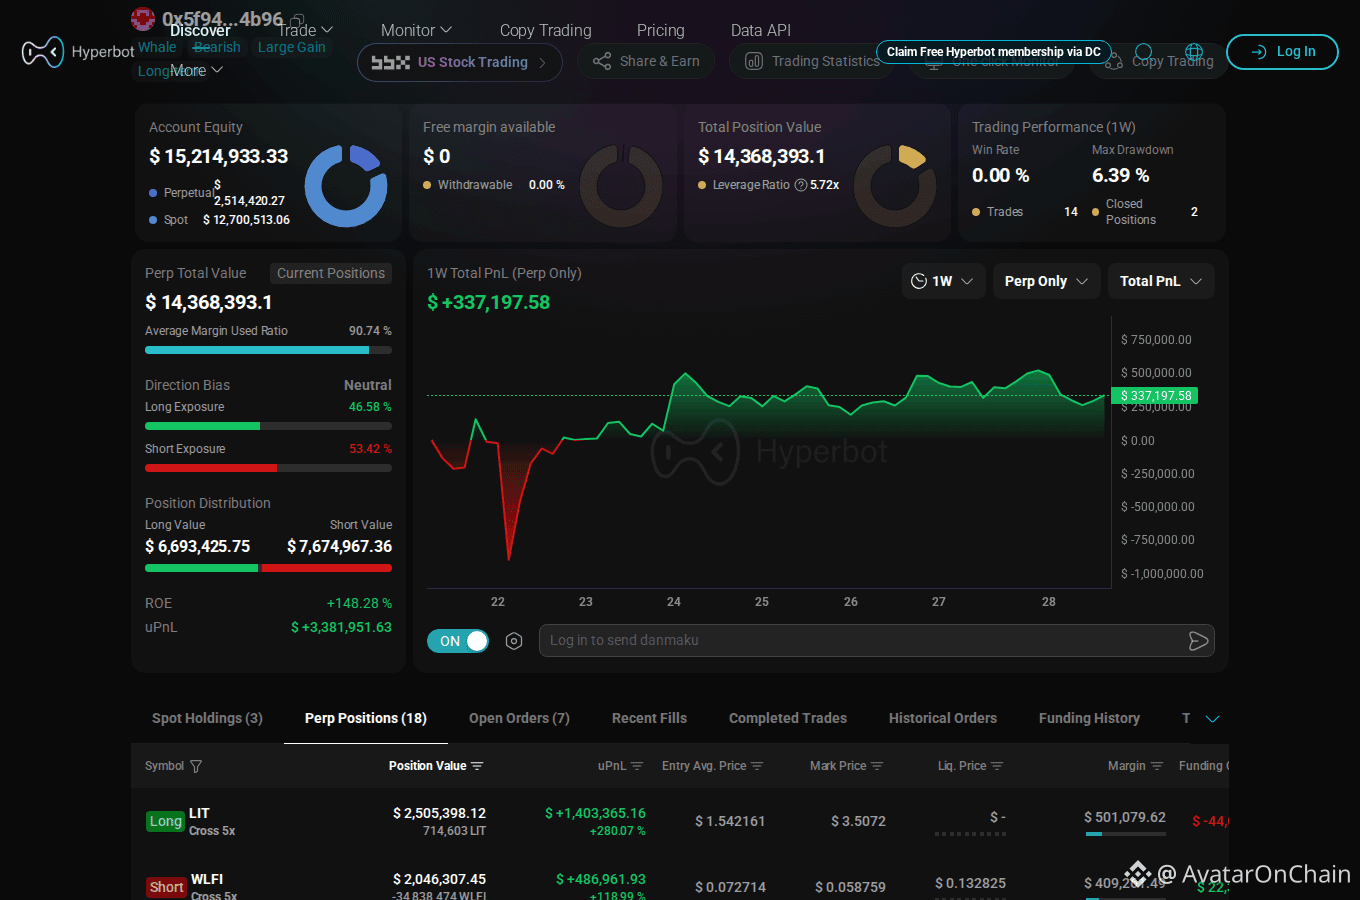Viewport: 1360px width, 900px height.
Task: Open the Total PnL dropdown
Action: pyautogui.click(x=1161, y=281)
